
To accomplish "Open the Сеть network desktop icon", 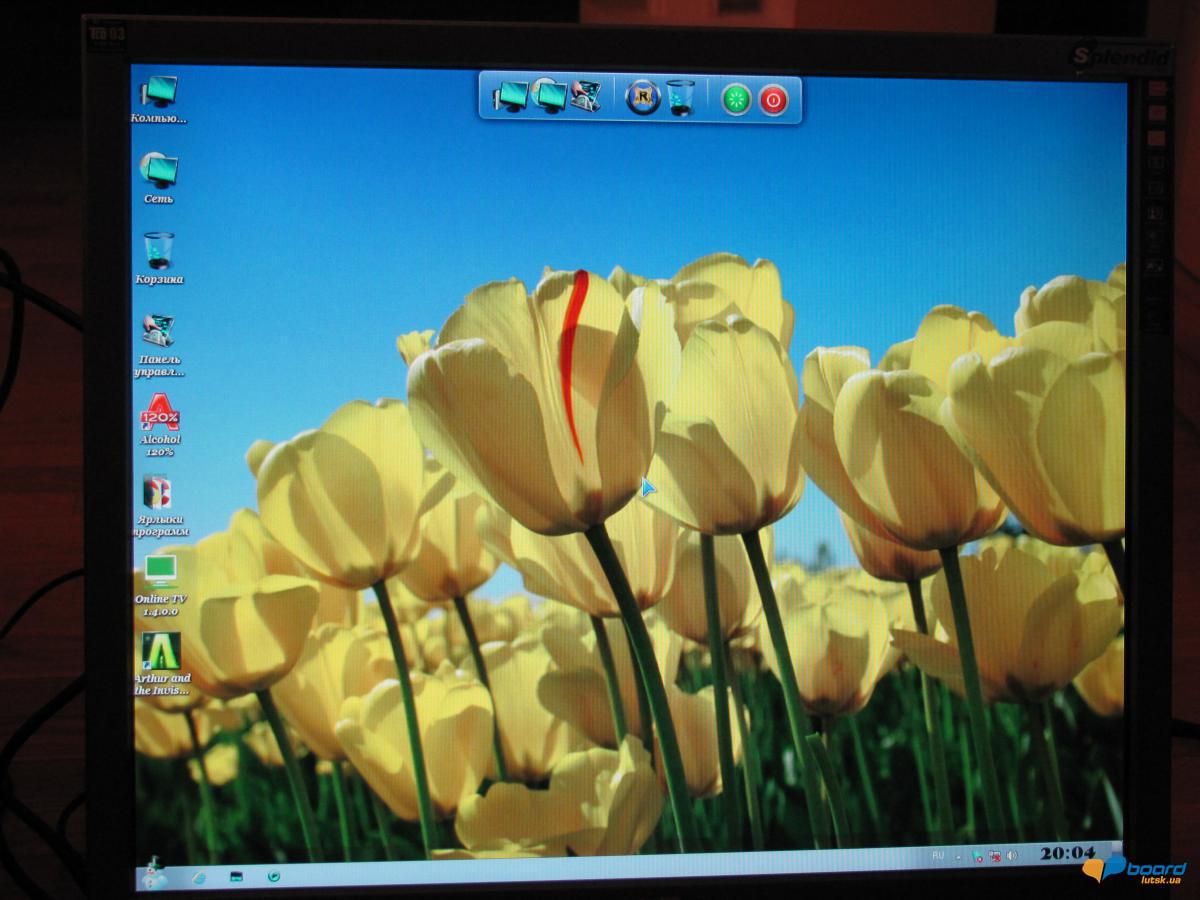I will (158, 171).
